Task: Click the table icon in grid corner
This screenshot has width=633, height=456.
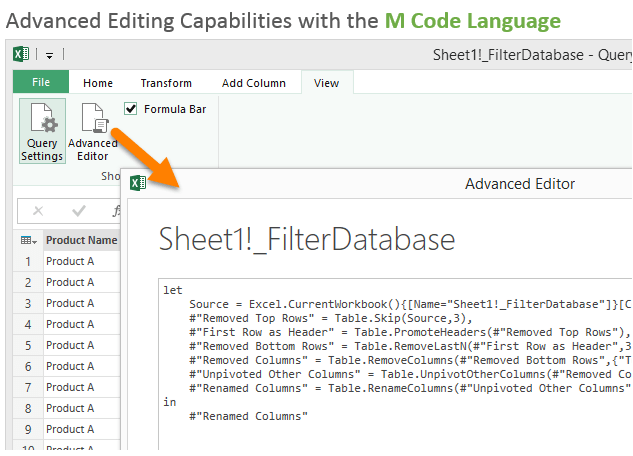Action: coord(25,241)
